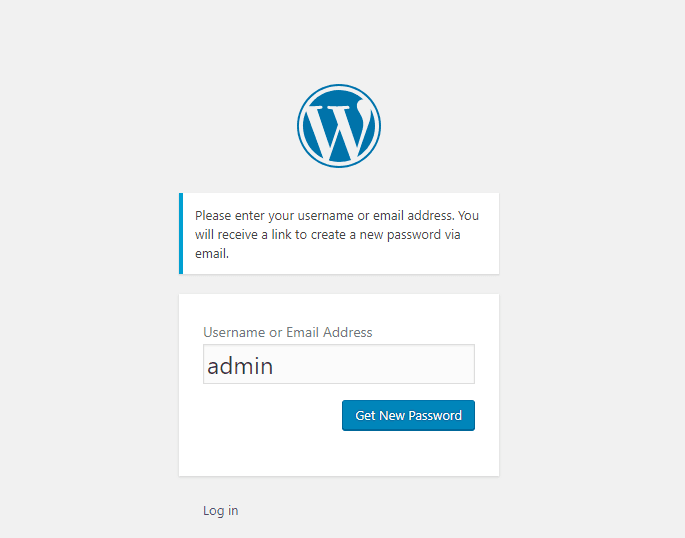Click the Username or Email Address label
The image size is (685, 538).
pyautogui.click(x=287, y=332)
